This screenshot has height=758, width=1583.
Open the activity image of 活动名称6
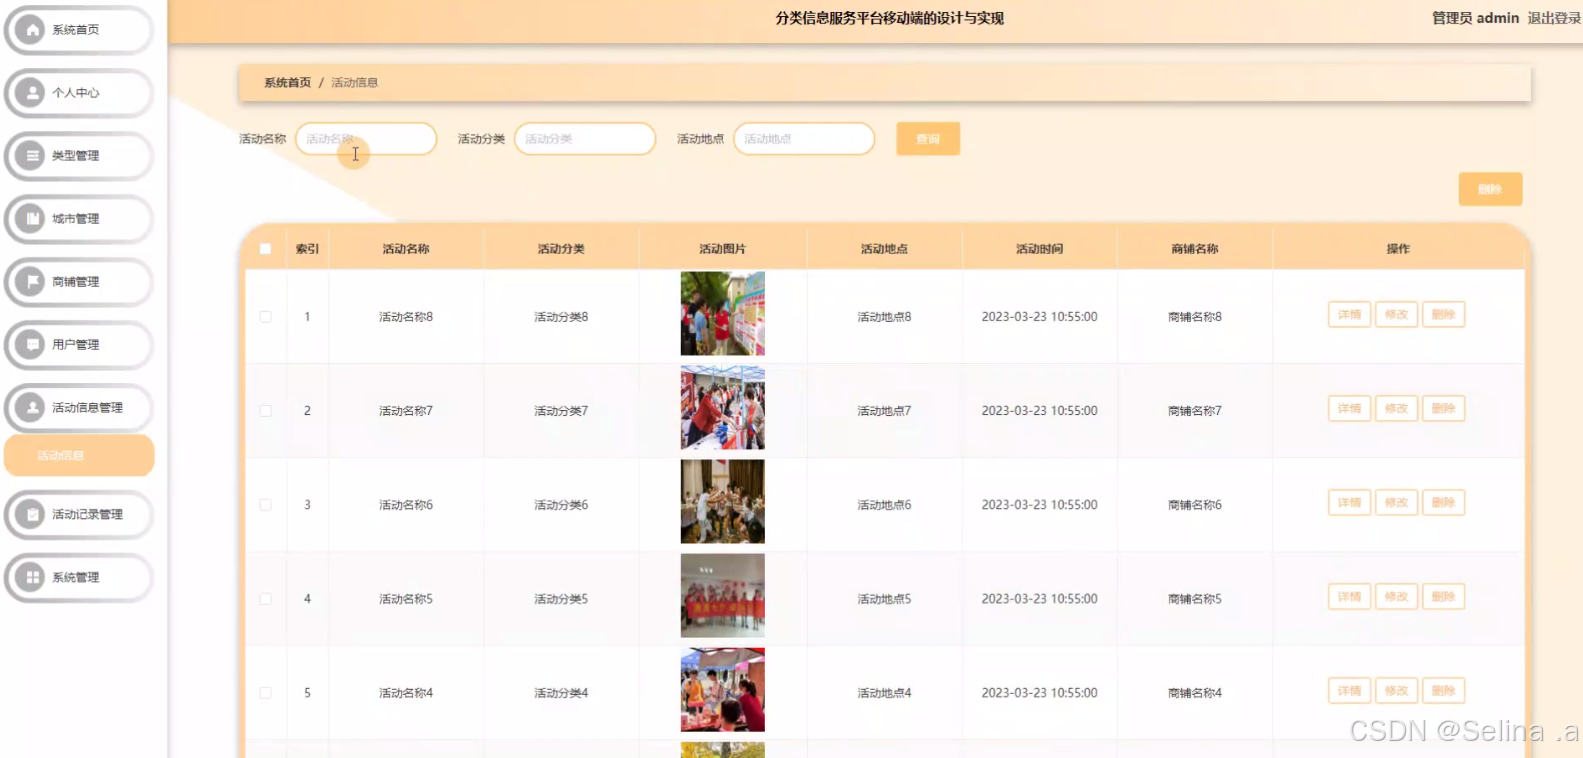click(x=723, y=502)
